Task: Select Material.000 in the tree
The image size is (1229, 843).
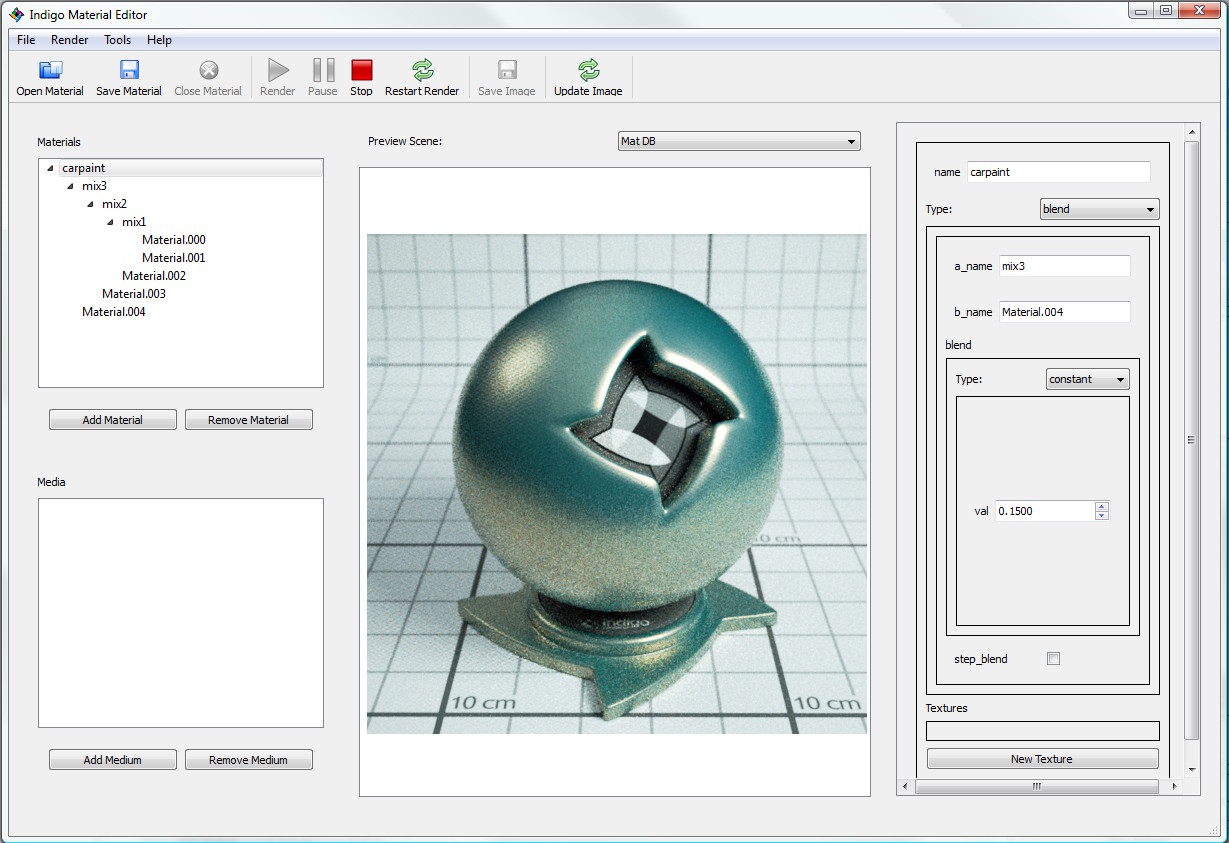Action: click(174, 240)
